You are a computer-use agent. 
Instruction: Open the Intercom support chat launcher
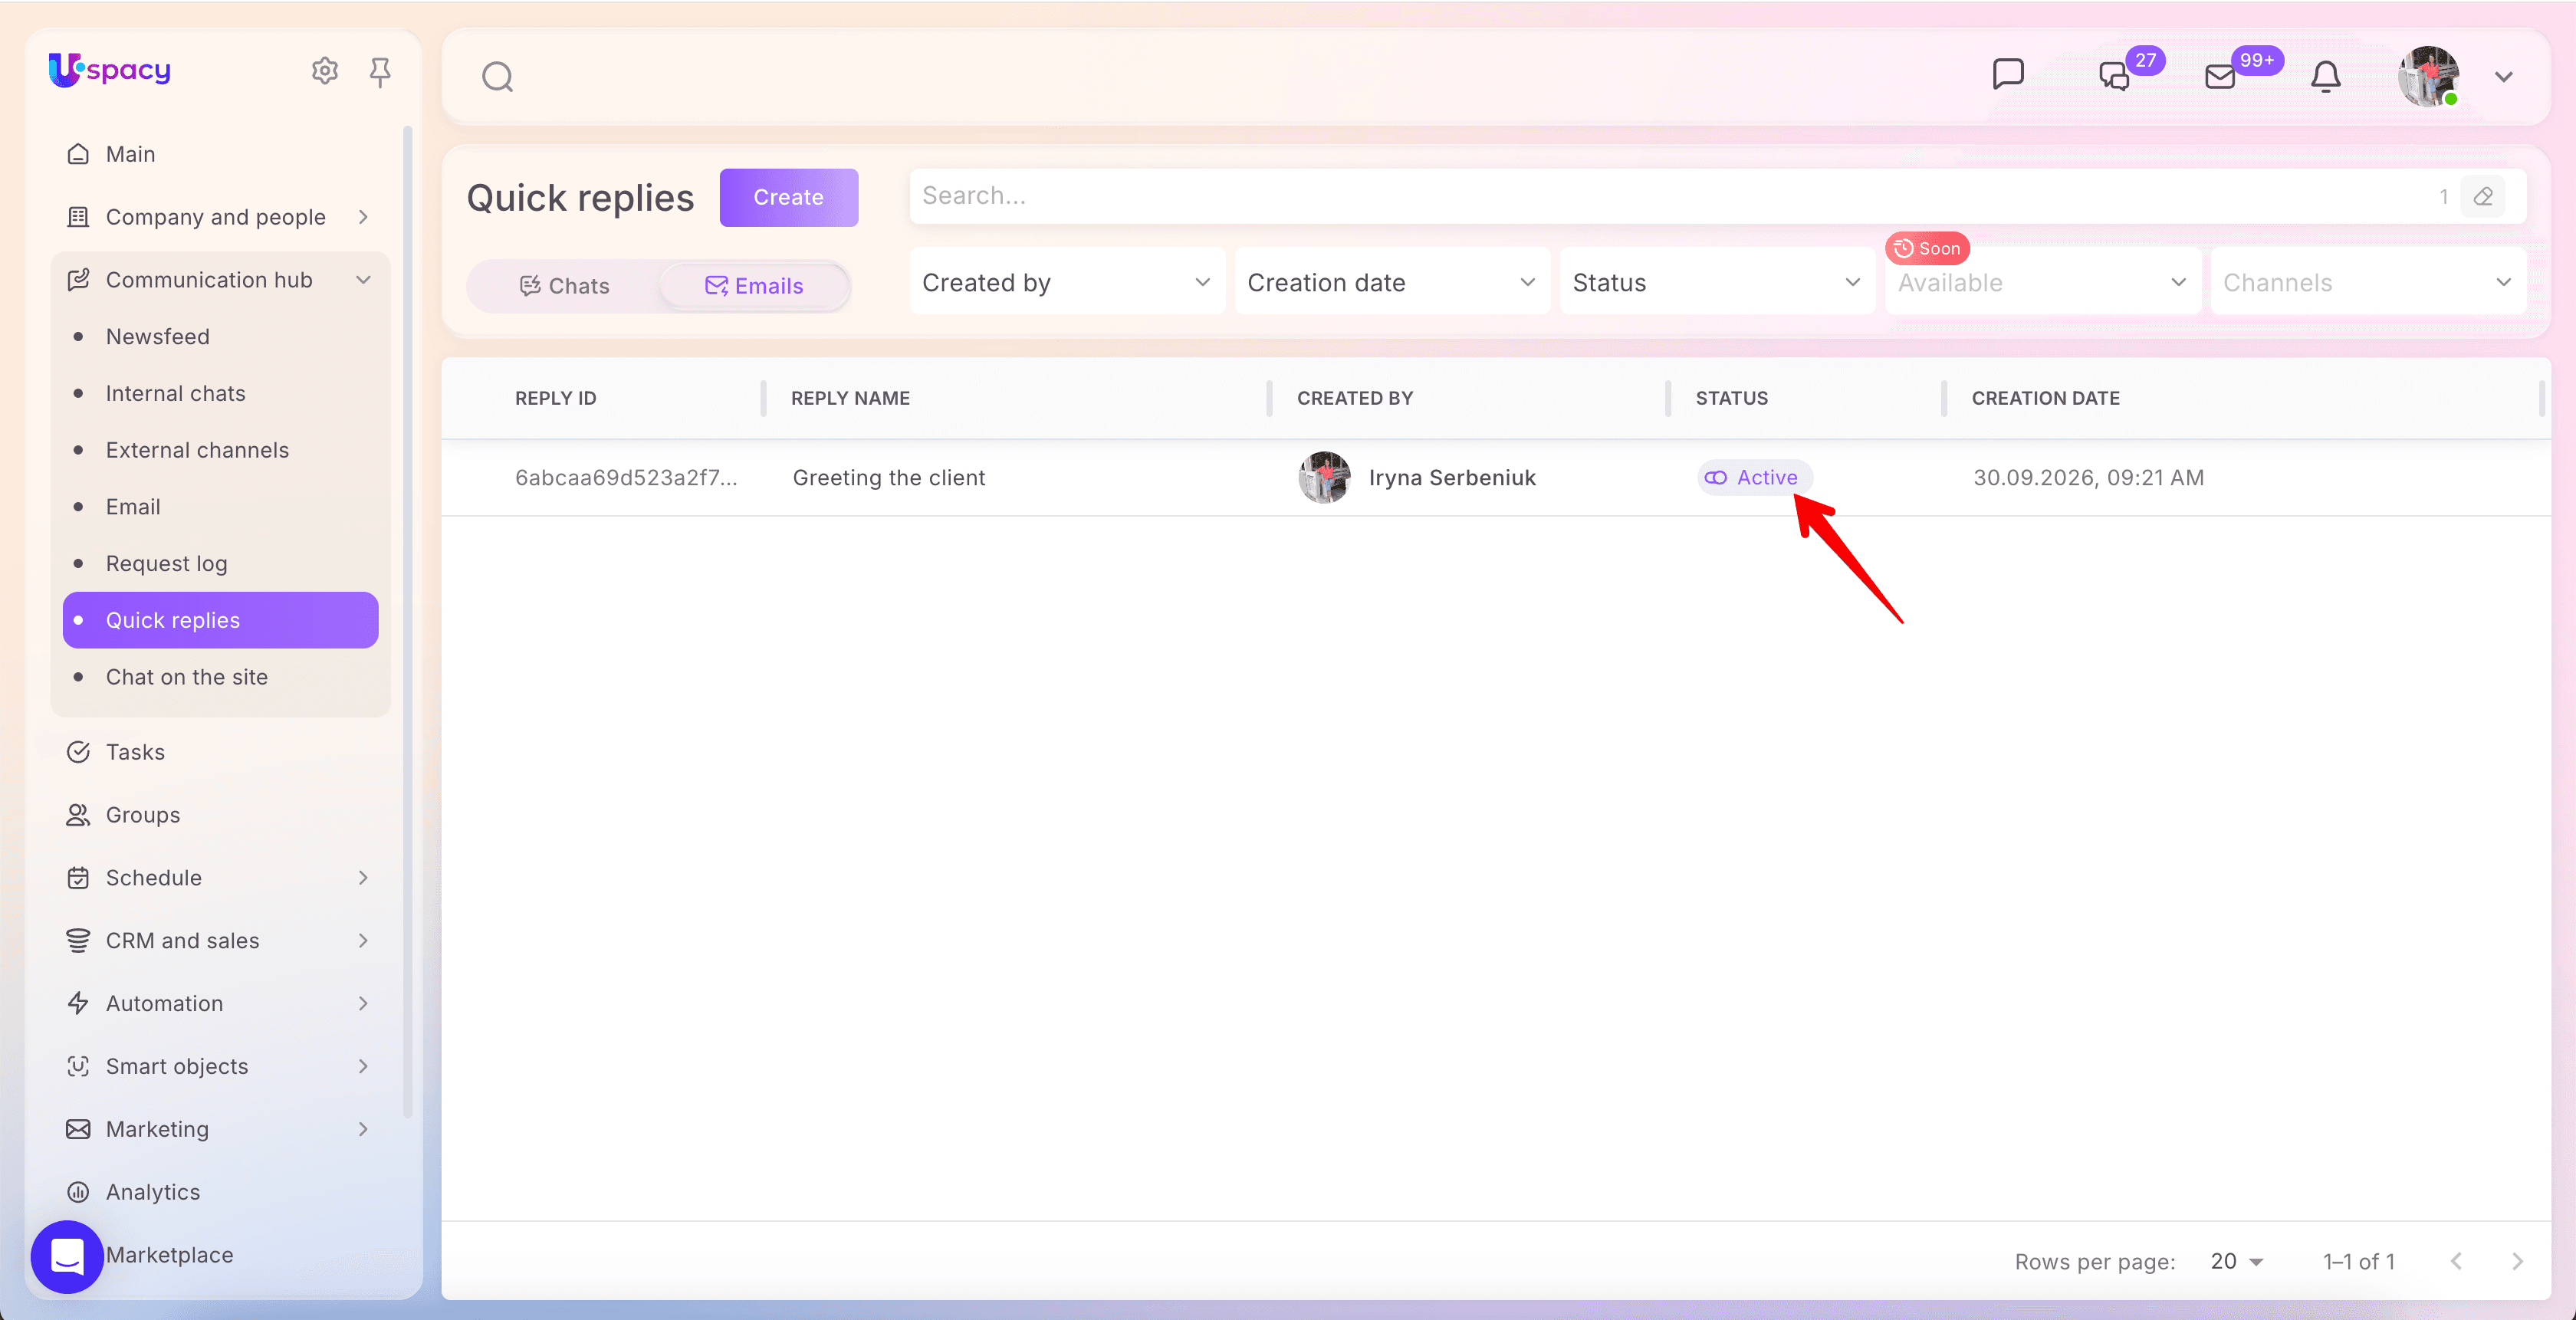click(67, 1256)
